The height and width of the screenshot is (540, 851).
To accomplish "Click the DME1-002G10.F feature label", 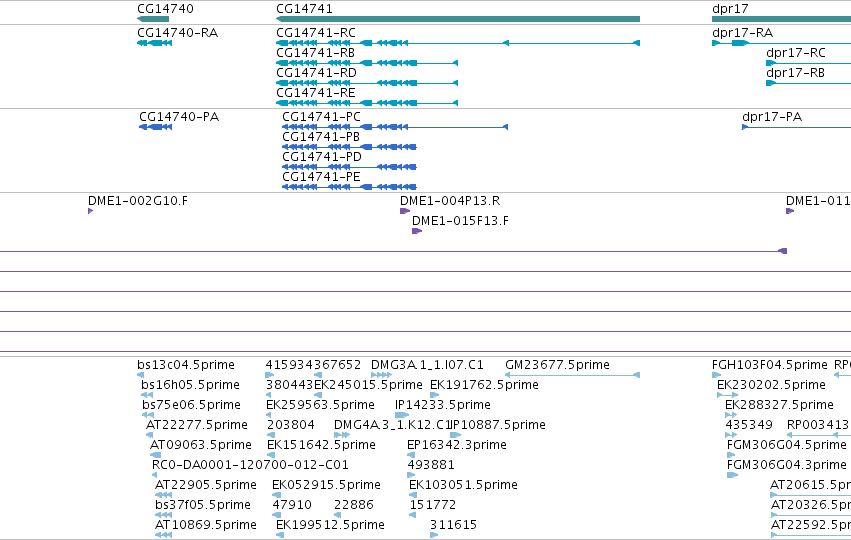I will 138,201.
